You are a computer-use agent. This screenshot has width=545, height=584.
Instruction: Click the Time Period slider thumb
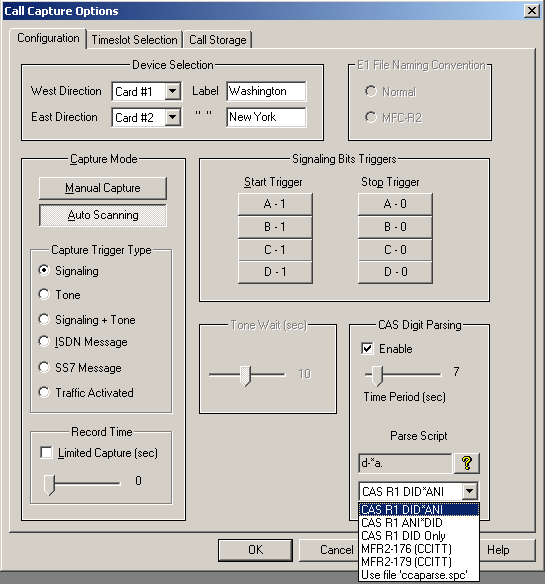coord(377,375)
